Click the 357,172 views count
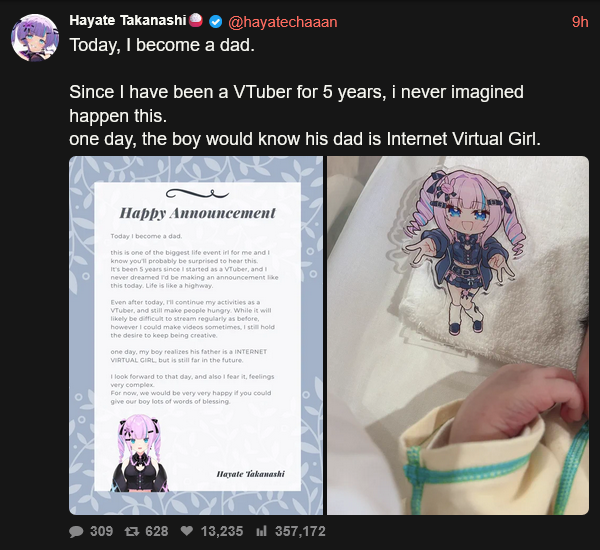 pos(300,531)
